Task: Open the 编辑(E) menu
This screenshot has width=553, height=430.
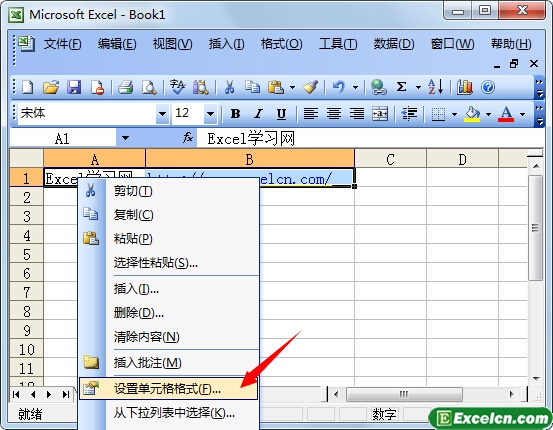Action: [117, 44]
